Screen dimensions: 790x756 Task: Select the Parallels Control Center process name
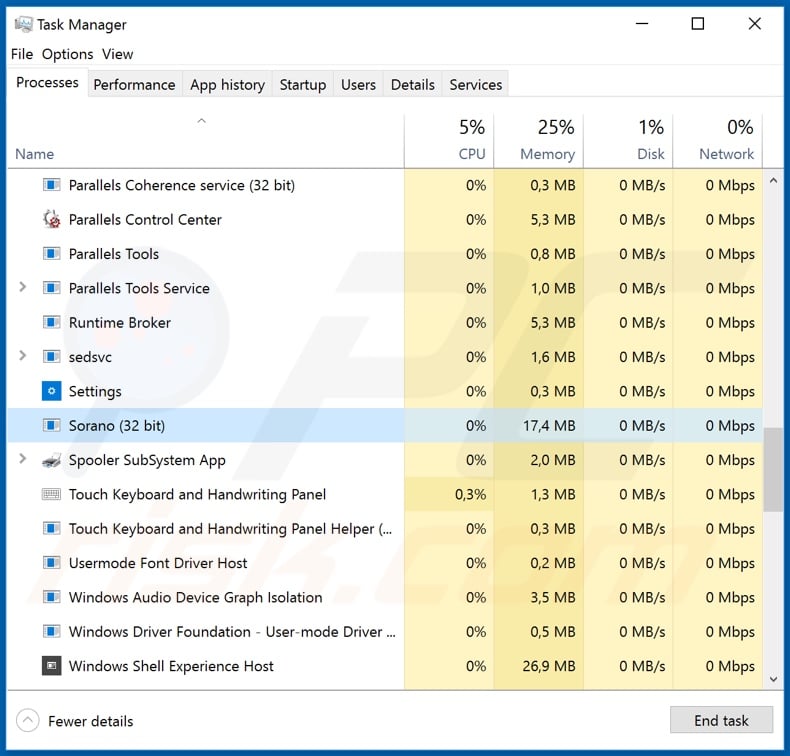coord(145,220)
